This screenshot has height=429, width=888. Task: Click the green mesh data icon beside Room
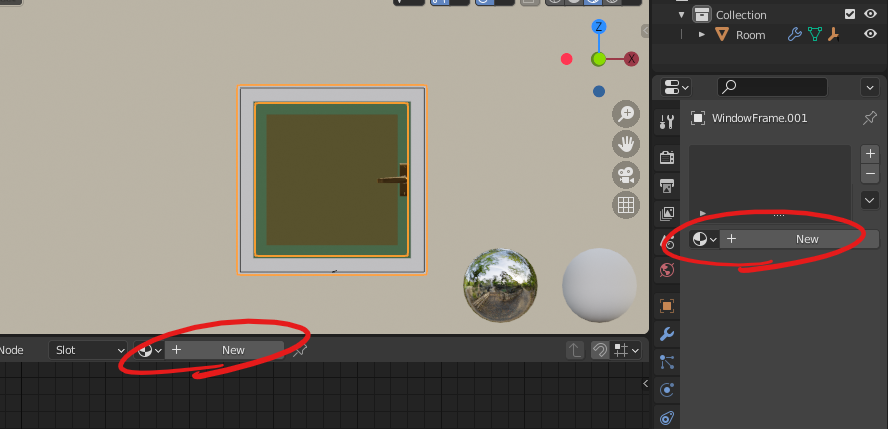pyautogui.click(x=814, y=35)
